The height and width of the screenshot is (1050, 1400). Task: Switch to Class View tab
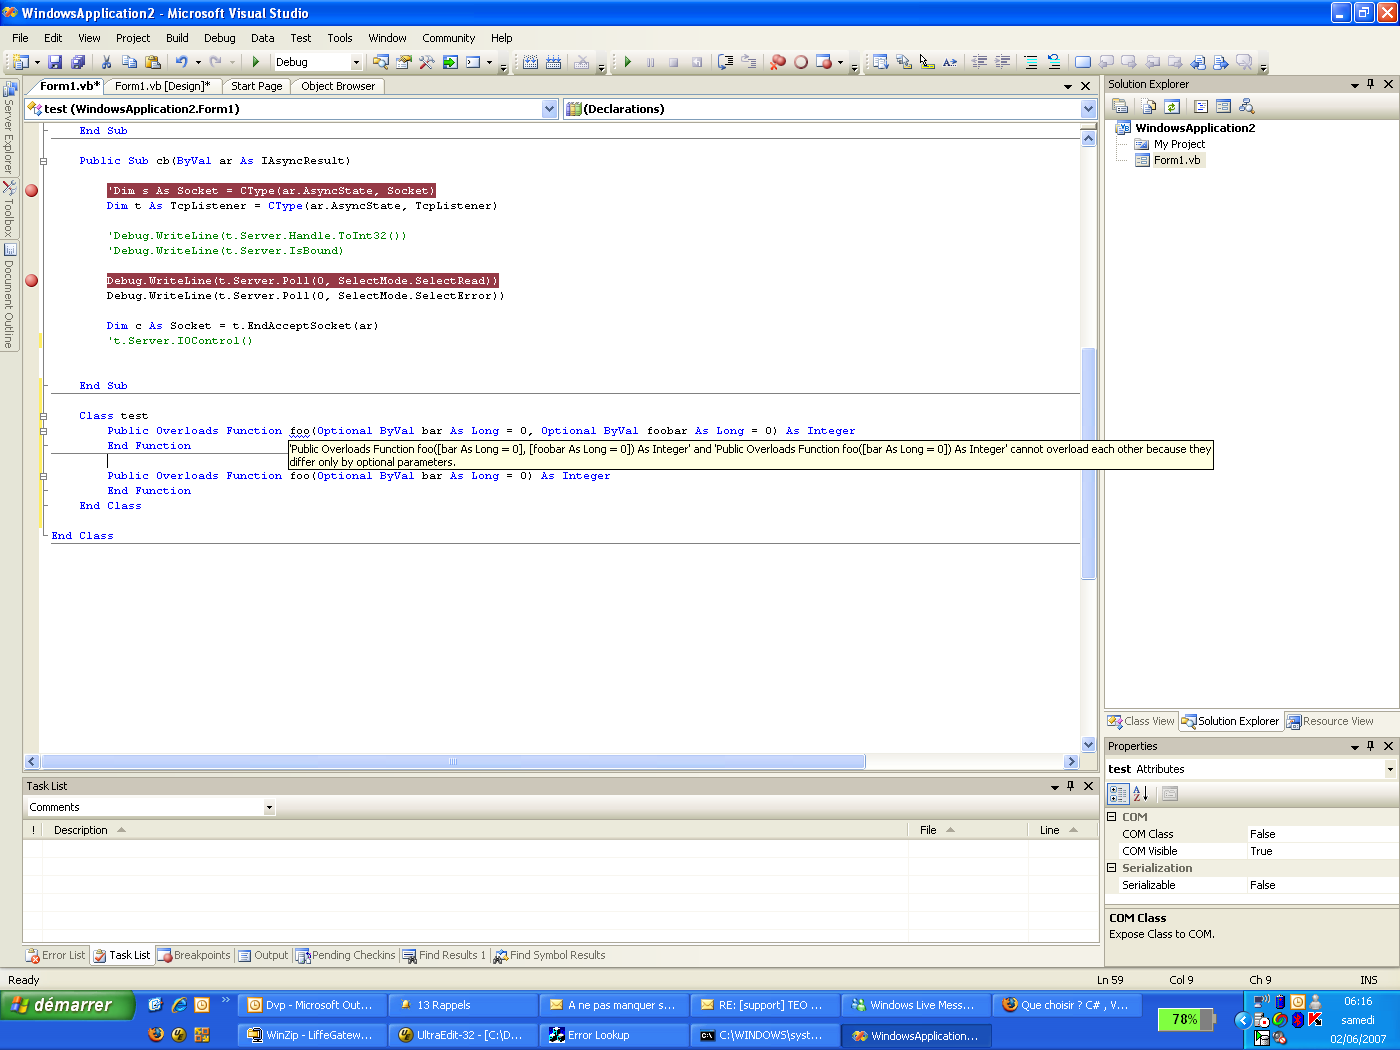(x=1141, y=721)
